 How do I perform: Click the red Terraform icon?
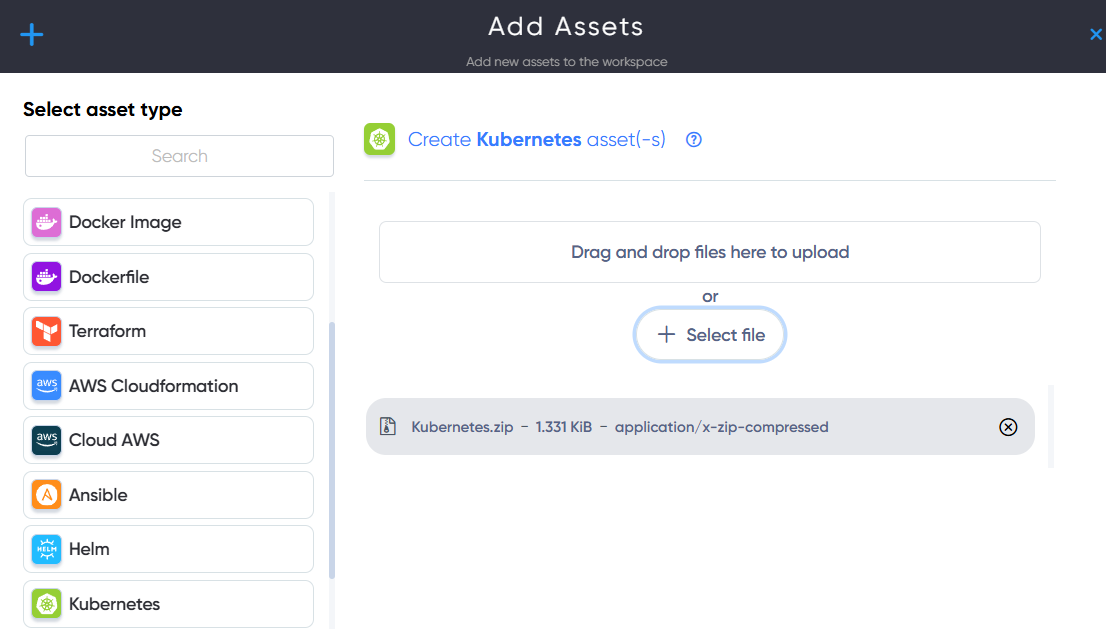pos(47,331)
